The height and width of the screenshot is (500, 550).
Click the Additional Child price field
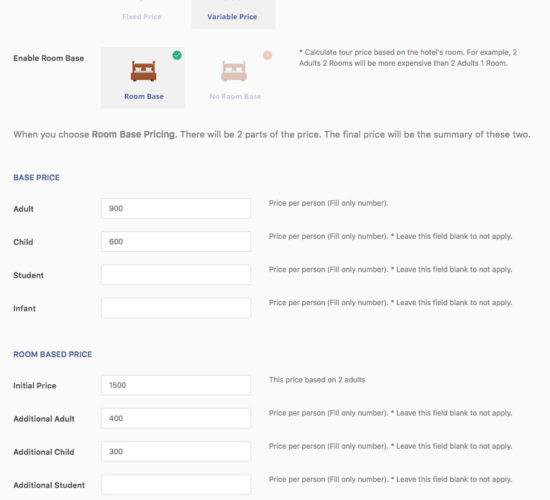176,452
